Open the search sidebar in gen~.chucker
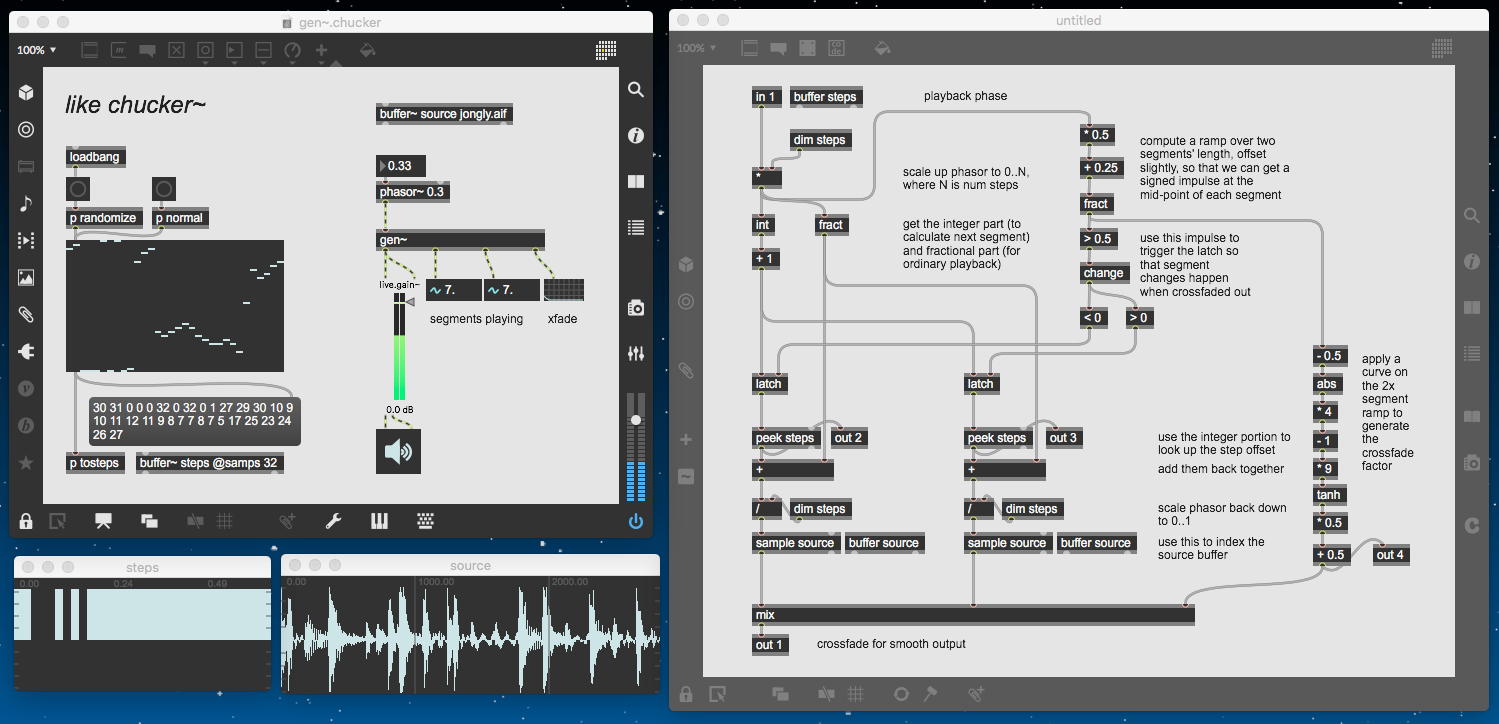 point(635,90)
